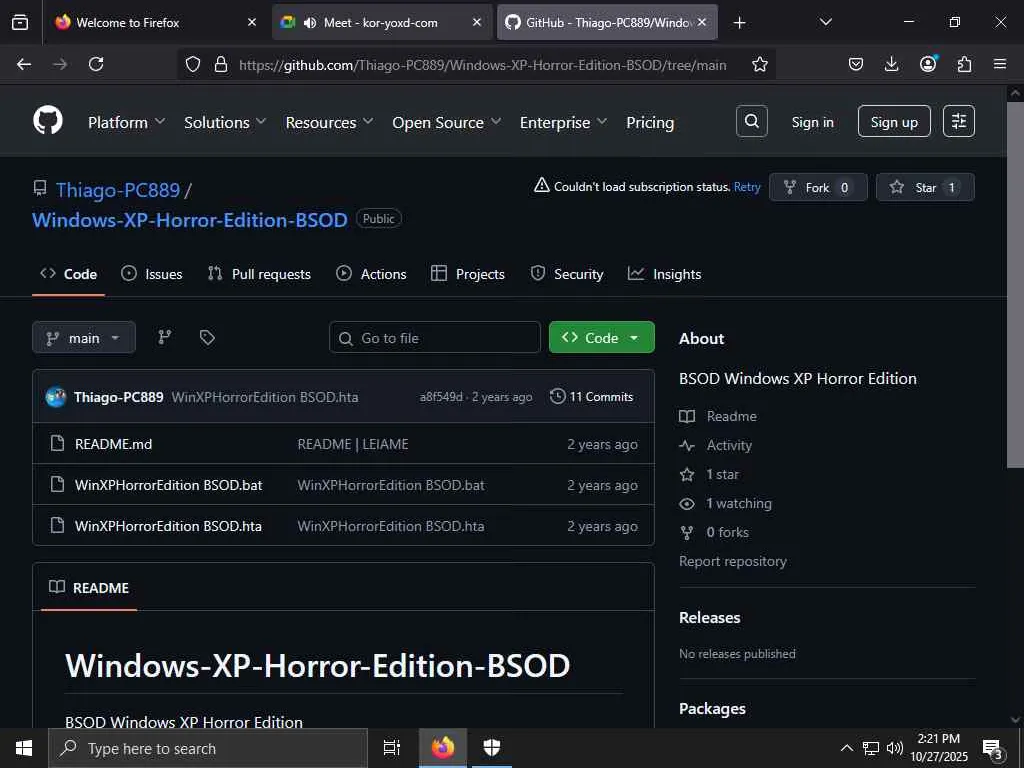The height and width of the screenshot is (768, 1024).
Task: Open the Windows Start button
Action: coord(24,748)
